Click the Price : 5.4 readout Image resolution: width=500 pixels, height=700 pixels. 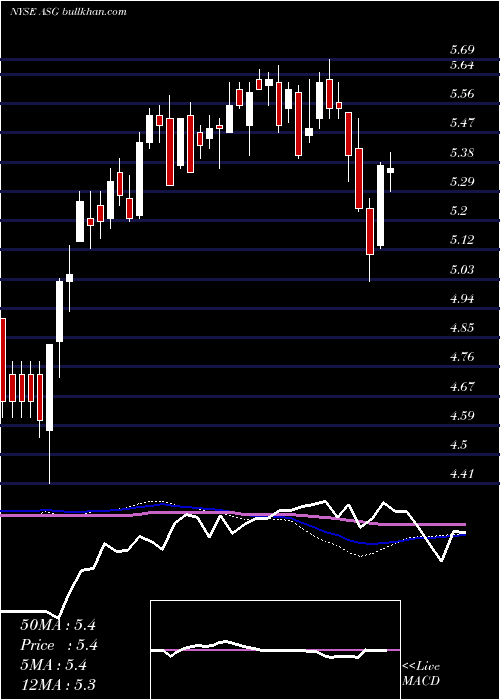(x=59, y=645)
